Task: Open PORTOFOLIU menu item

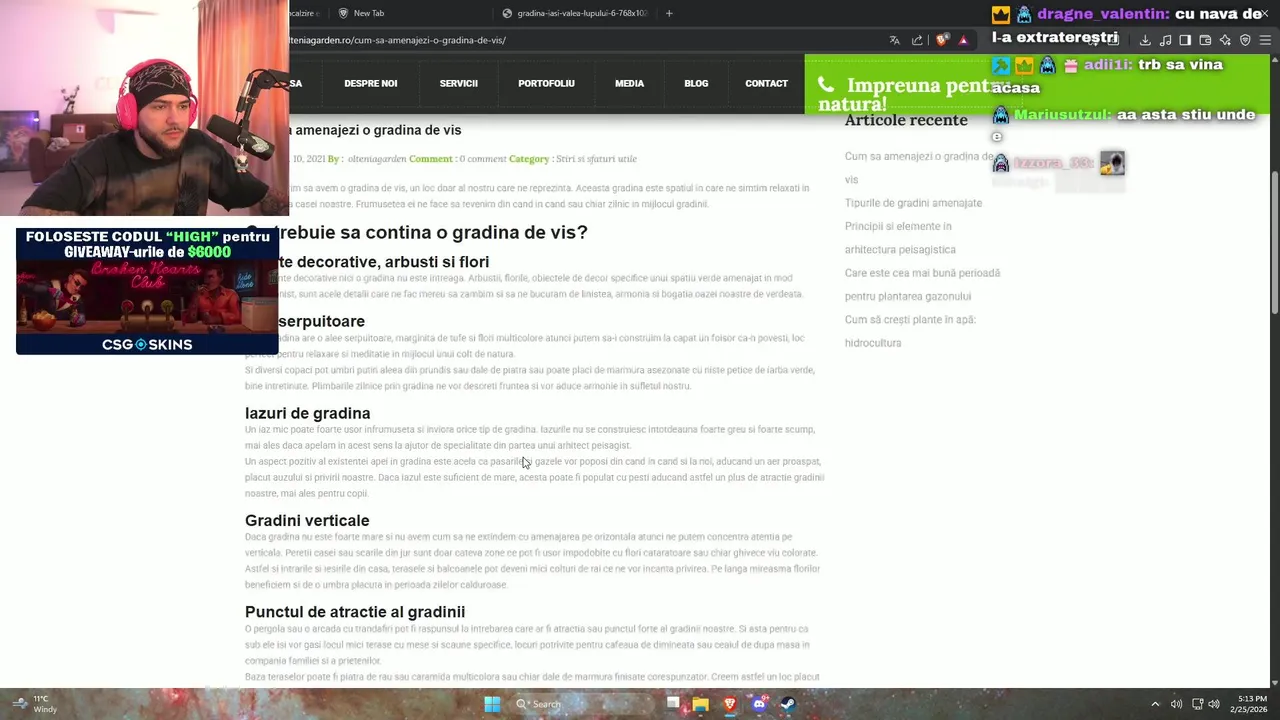Action: tap(546, 83)
